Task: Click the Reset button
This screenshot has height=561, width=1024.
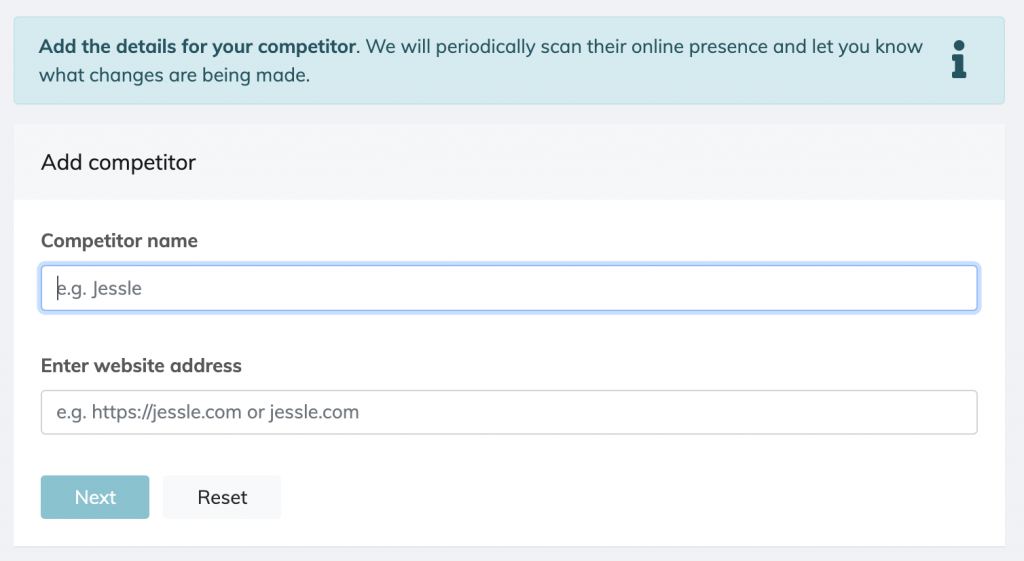Action: tap(222, 497)
